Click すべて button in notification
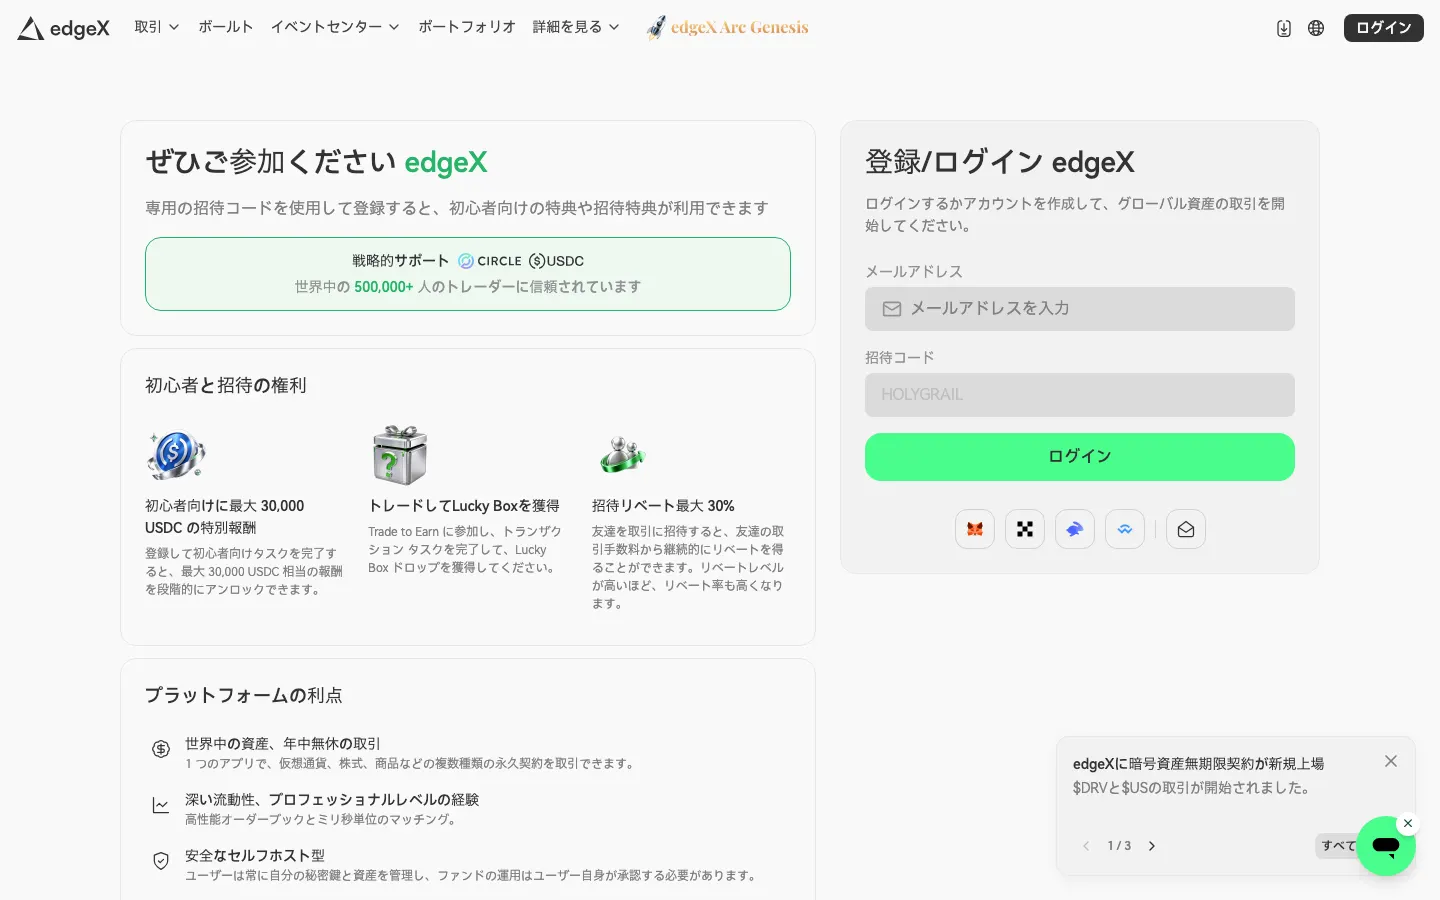Image resolution: width=1440 pixels, height=900 pixels. click(x=1337, y=846)
